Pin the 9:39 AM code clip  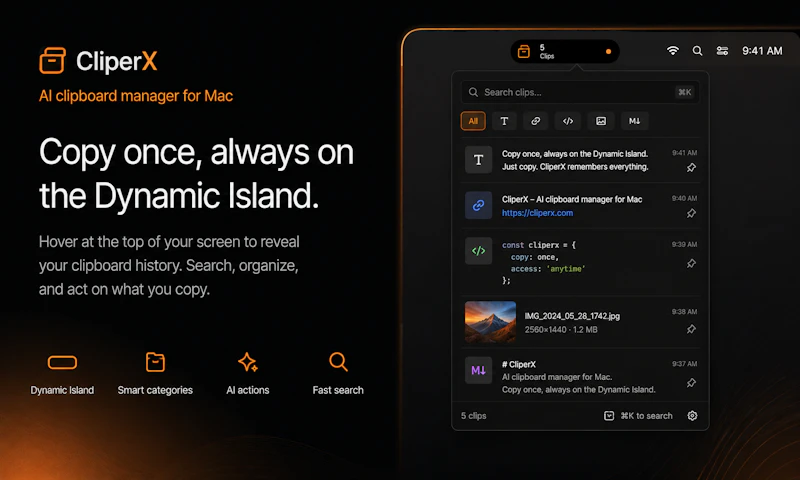[x=691, y=264]
